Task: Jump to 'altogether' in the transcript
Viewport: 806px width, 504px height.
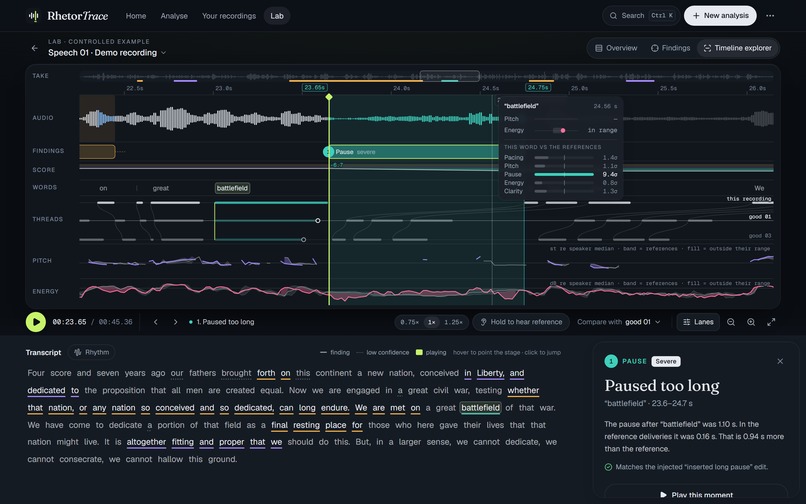Action: pos(146,442)
